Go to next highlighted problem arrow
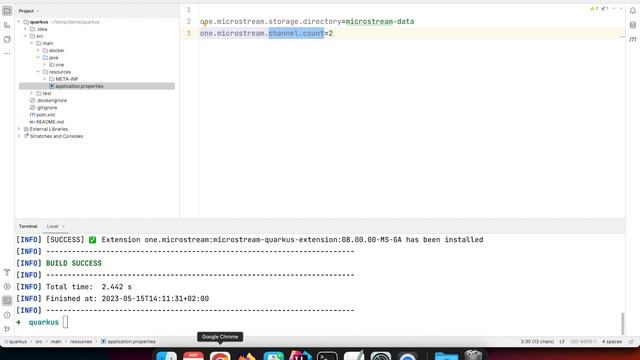This screenshot has height=360, width=640. [x=621, y=9]
